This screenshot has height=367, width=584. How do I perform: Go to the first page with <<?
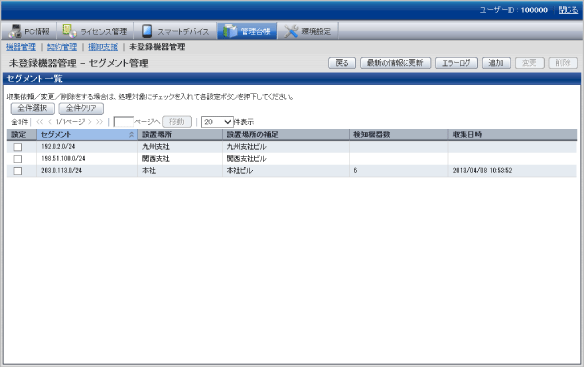(40, 122)
